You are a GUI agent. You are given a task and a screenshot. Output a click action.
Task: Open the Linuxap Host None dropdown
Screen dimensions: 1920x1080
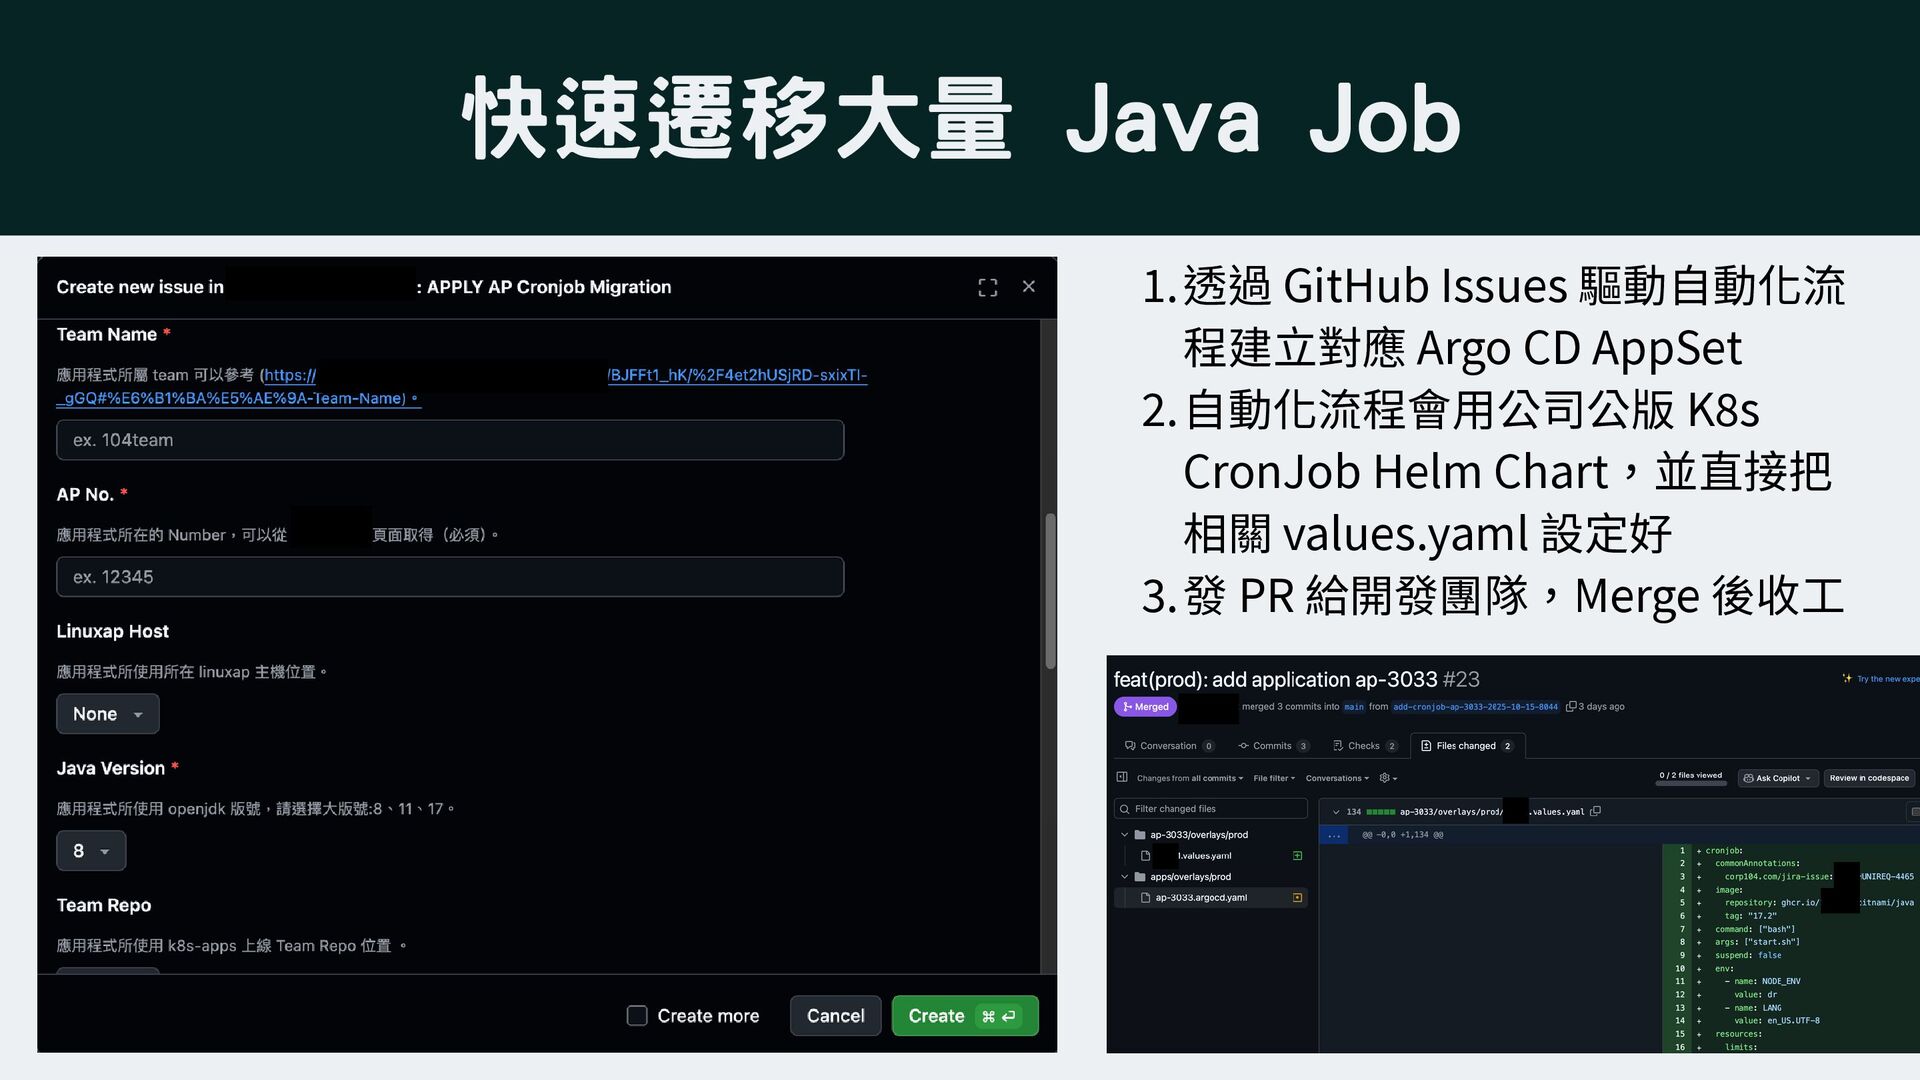(108, 714)
